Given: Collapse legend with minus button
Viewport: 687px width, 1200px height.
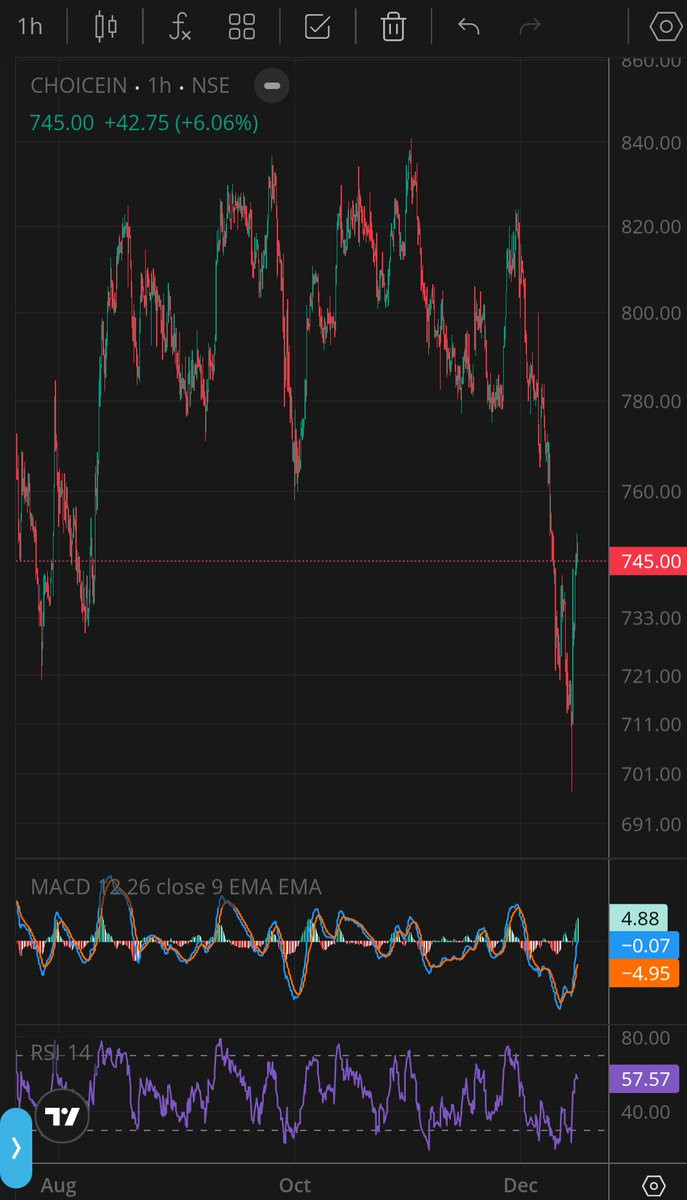Looking at the screenshot, I should tap(271, 85).
